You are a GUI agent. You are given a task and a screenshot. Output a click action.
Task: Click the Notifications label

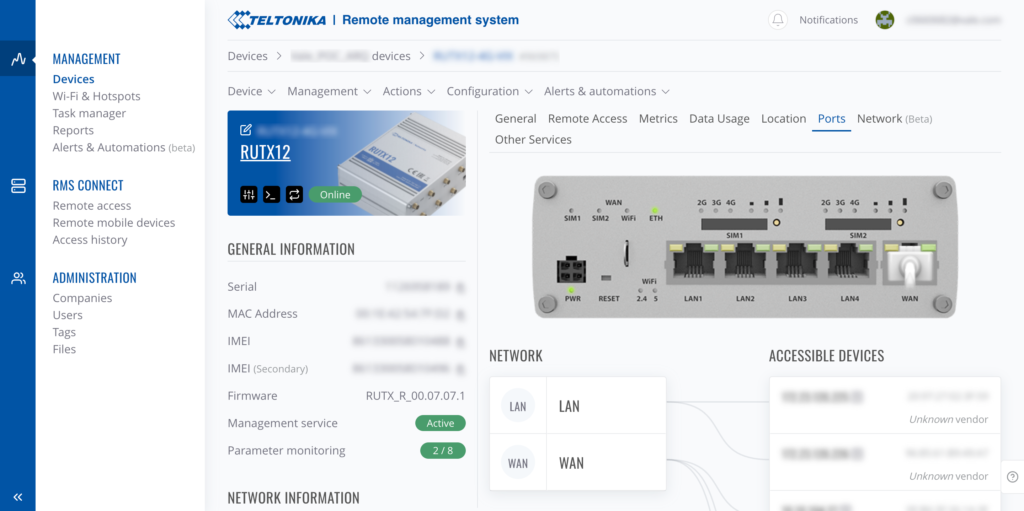tap(829, 20)
